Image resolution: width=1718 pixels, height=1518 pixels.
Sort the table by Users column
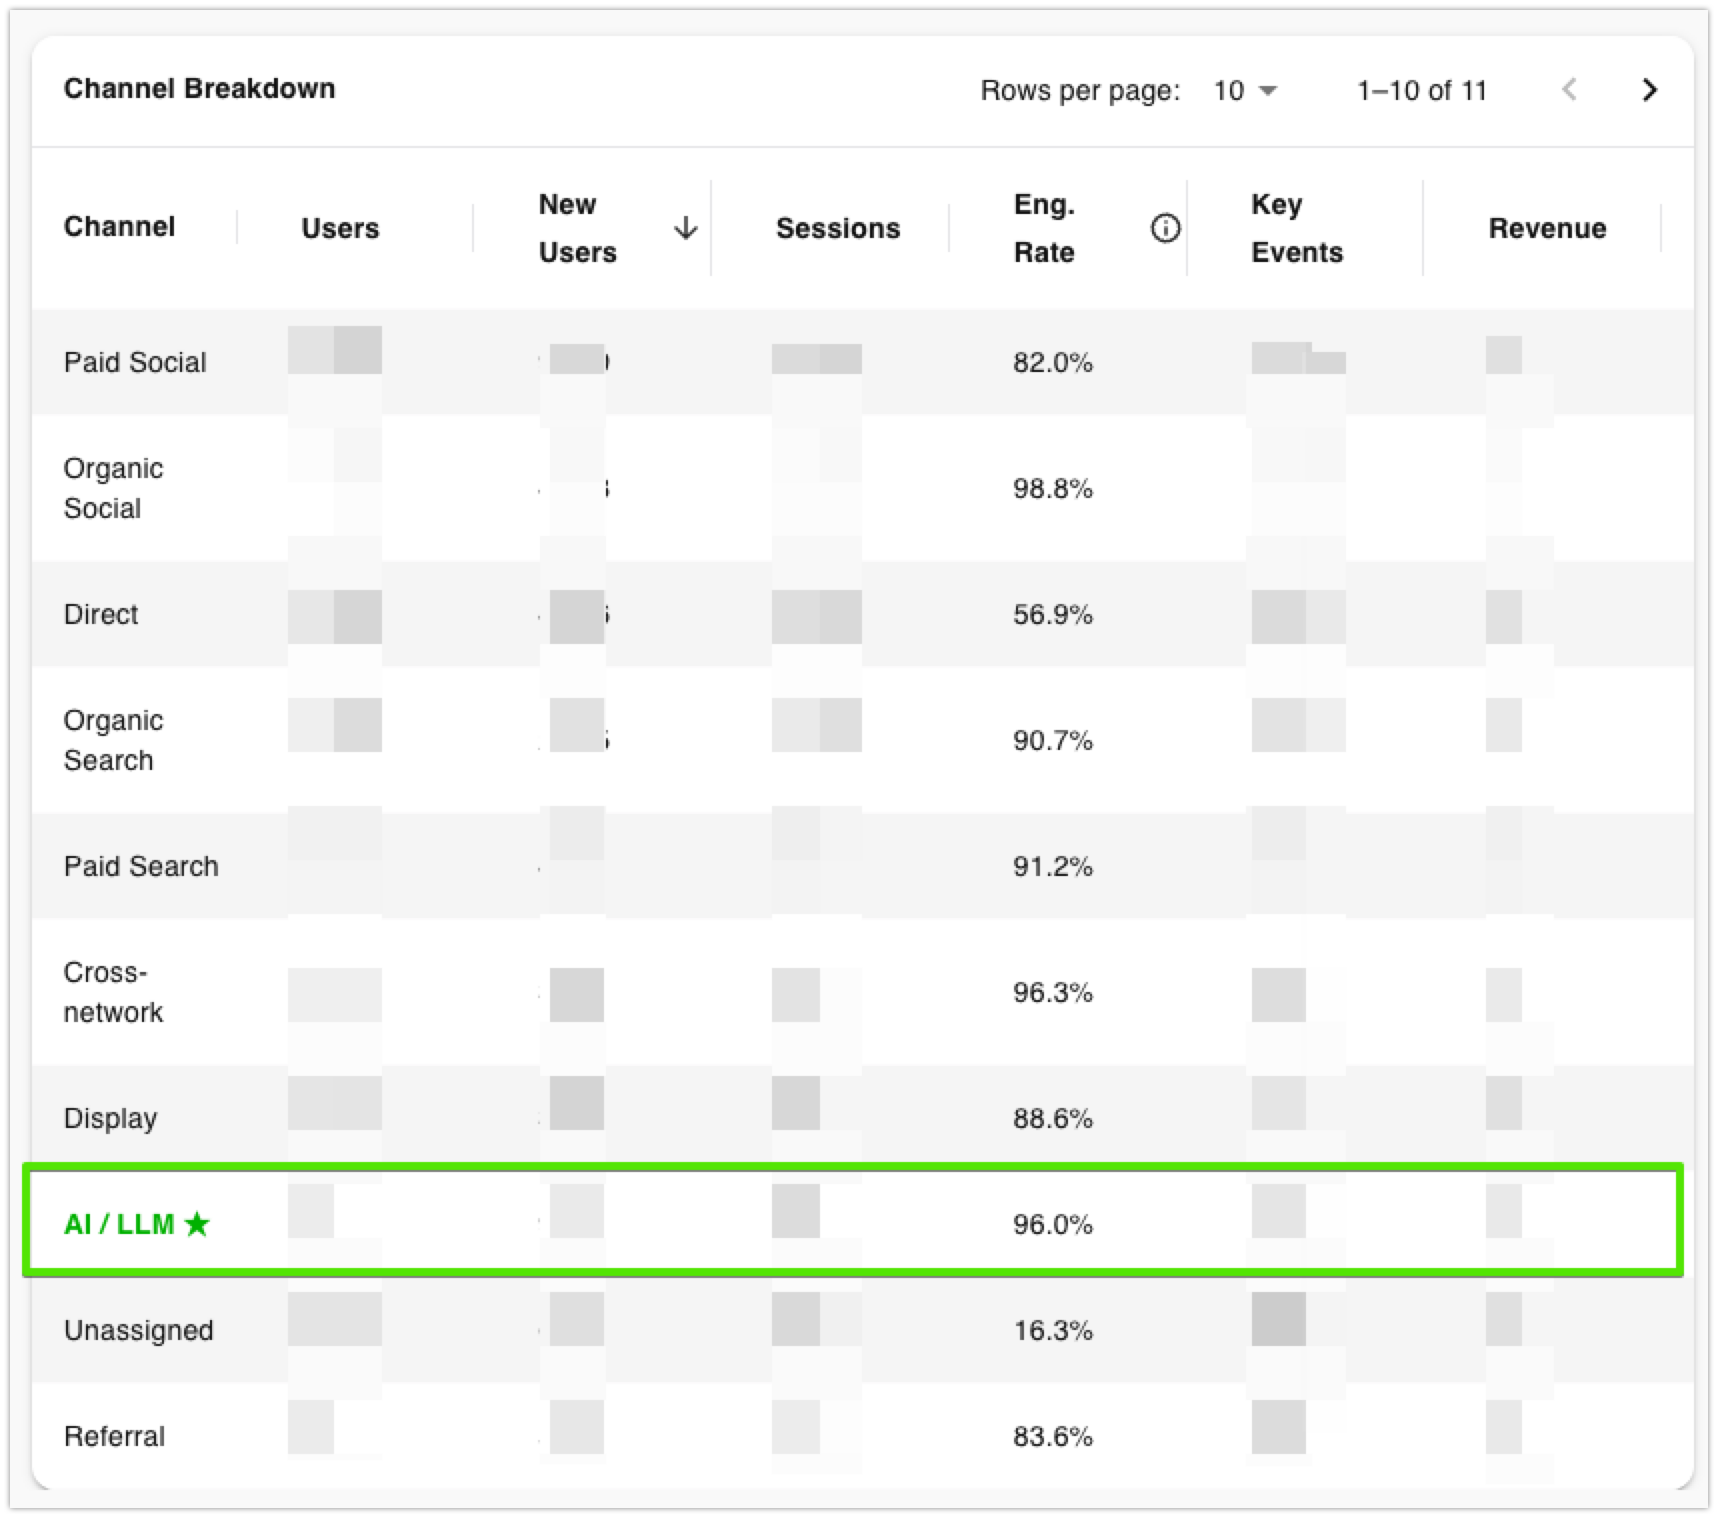click(339, 228)
